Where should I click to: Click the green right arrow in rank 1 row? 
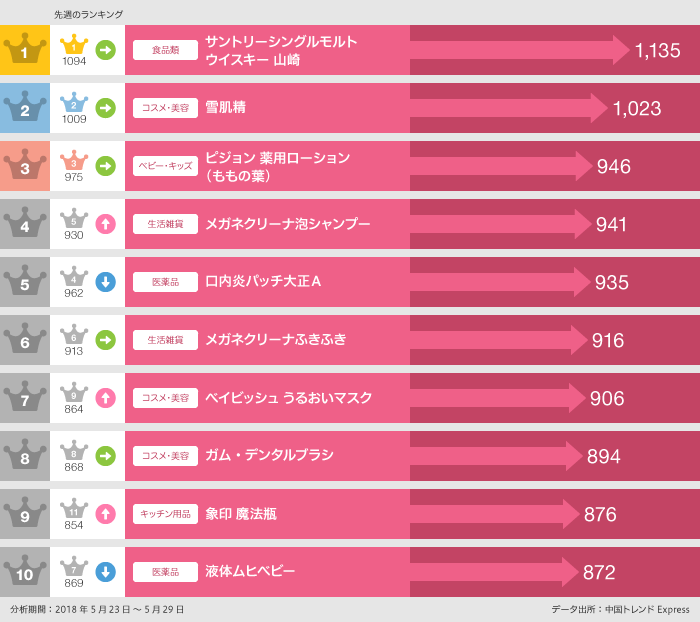coord(105,50)
